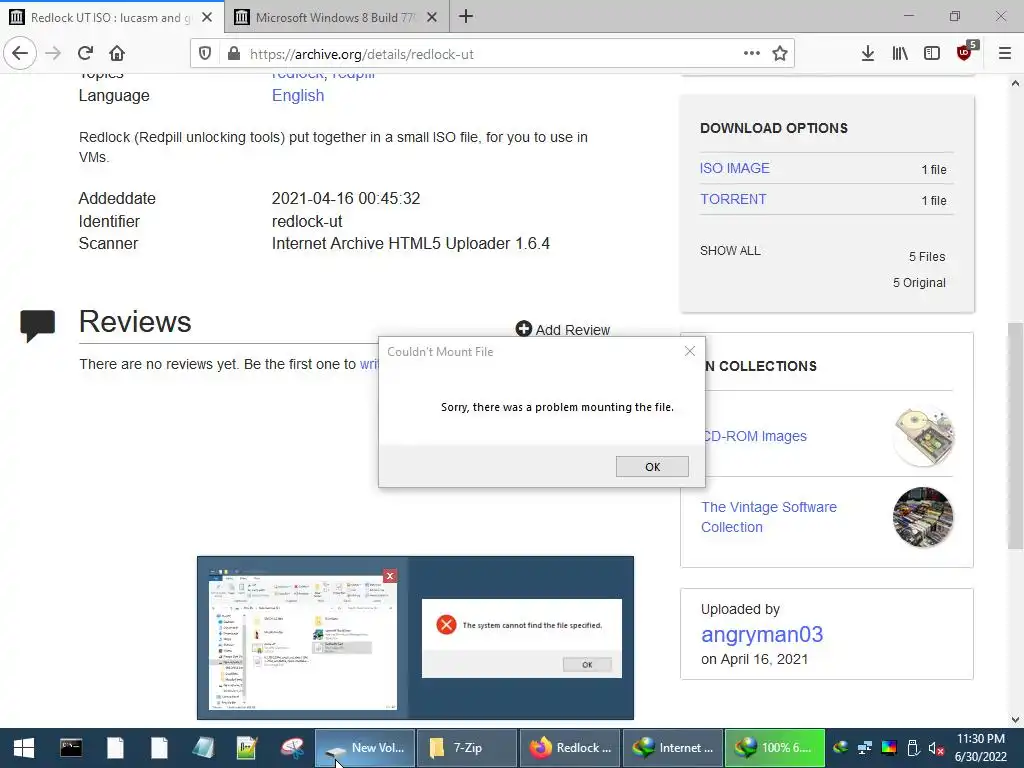Open the Firefox hamburger menu
1024x768 pixels.
click(1005, 54)
